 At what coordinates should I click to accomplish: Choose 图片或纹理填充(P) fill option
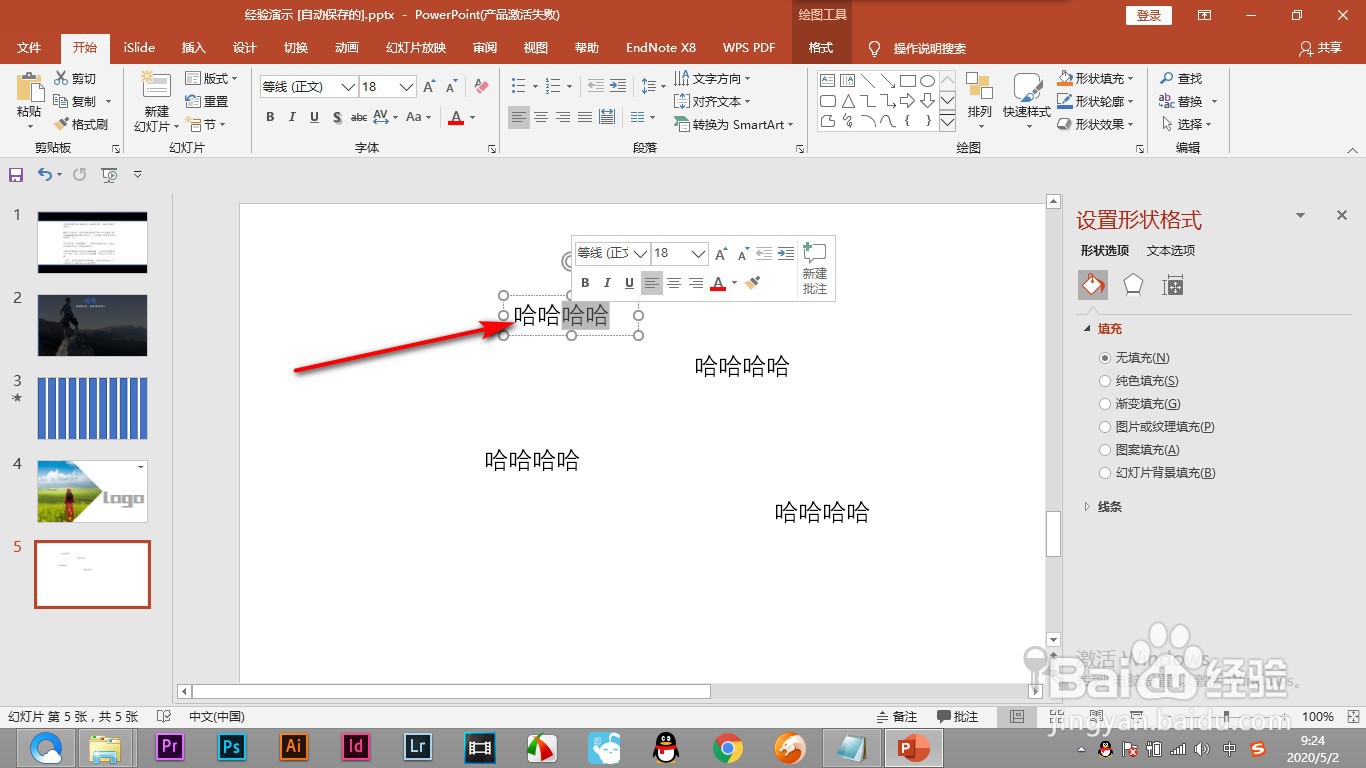pyautogui.click(x=1105, y=426)
